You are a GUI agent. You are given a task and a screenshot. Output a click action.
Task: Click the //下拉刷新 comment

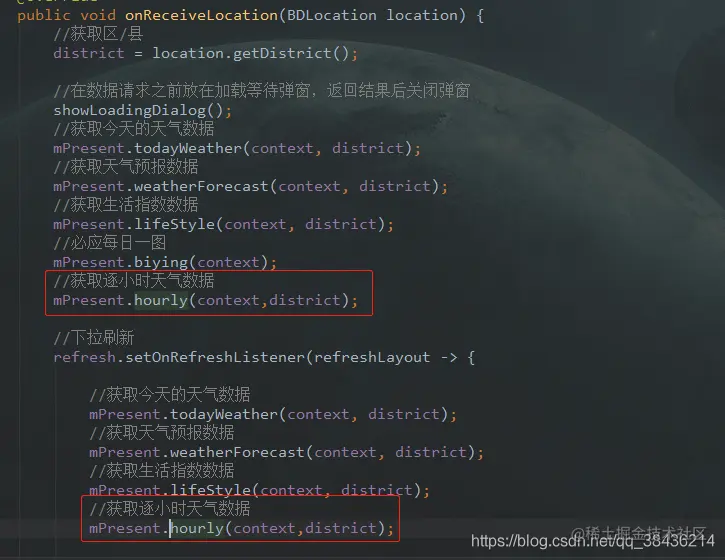[94, 338]
